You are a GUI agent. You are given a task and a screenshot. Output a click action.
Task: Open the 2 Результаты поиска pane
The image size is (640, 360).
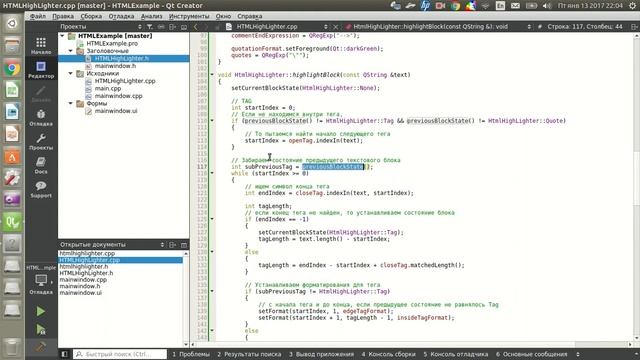(249, 354)
